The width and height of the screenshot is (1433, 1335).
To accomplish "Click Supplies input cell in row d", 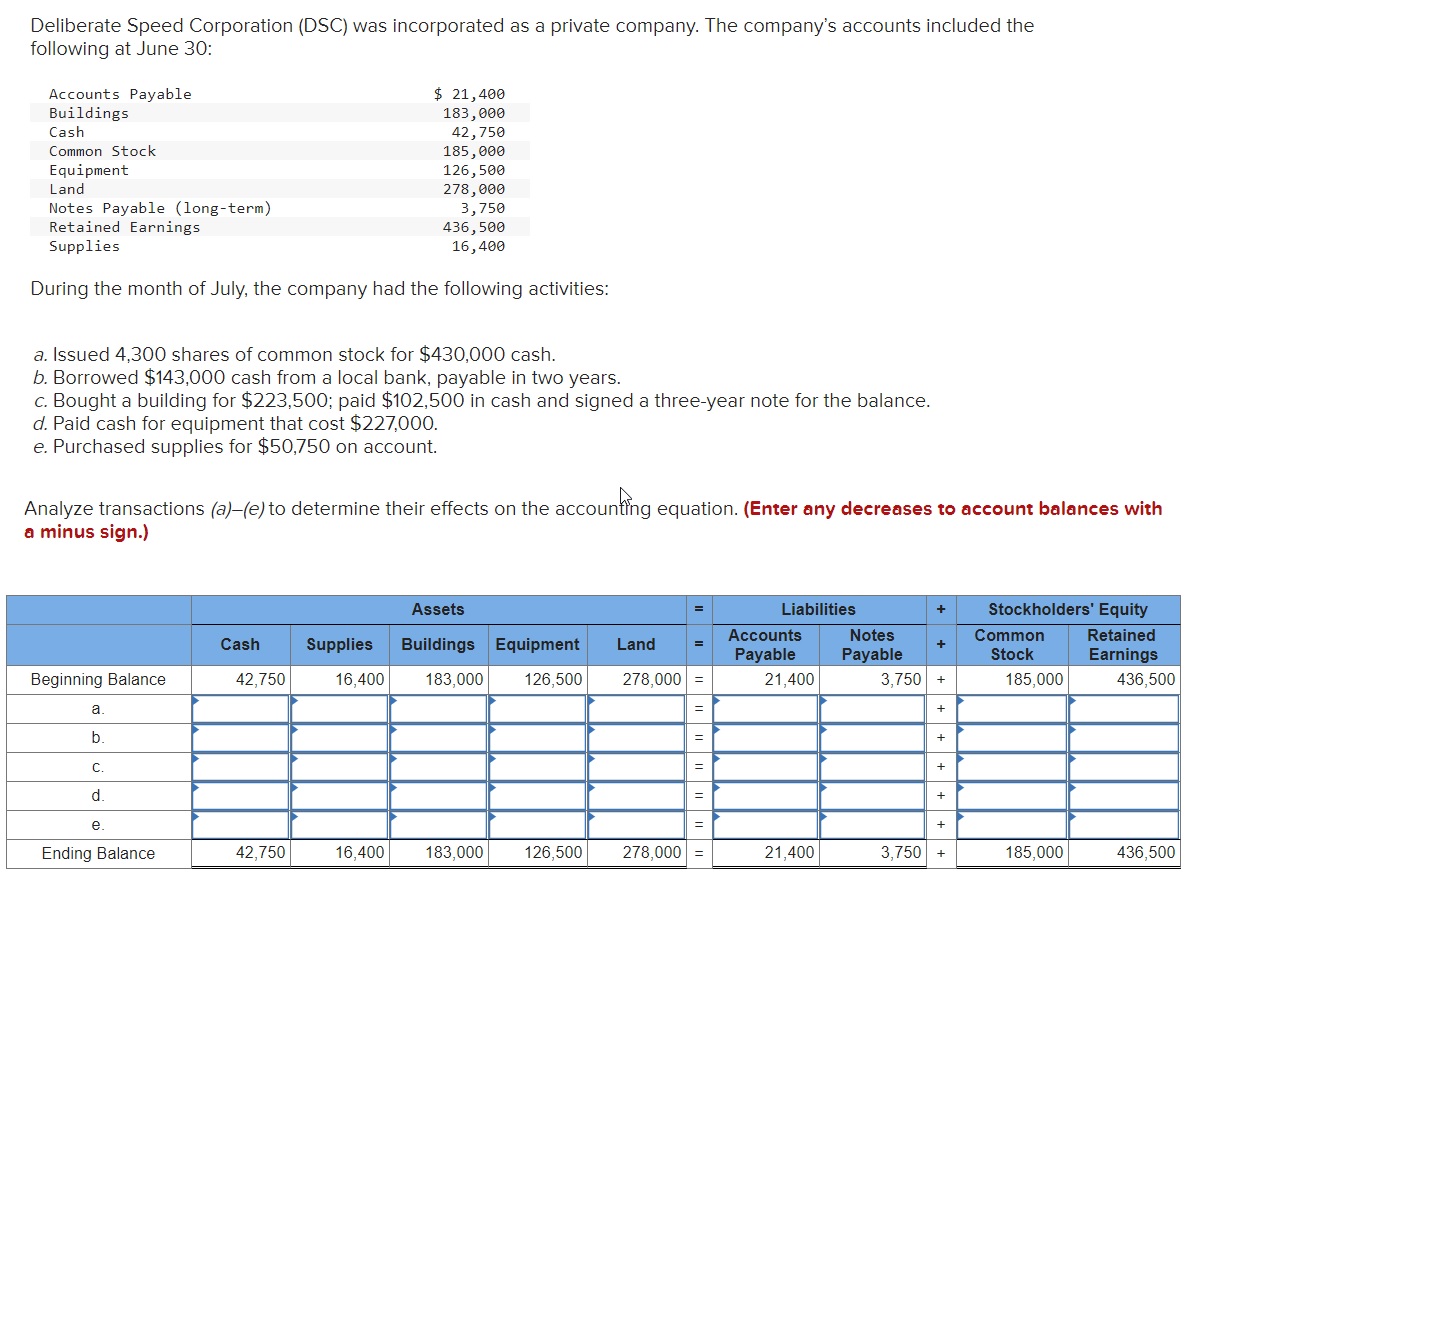I will pyautogui.click(x=339, y=796).
